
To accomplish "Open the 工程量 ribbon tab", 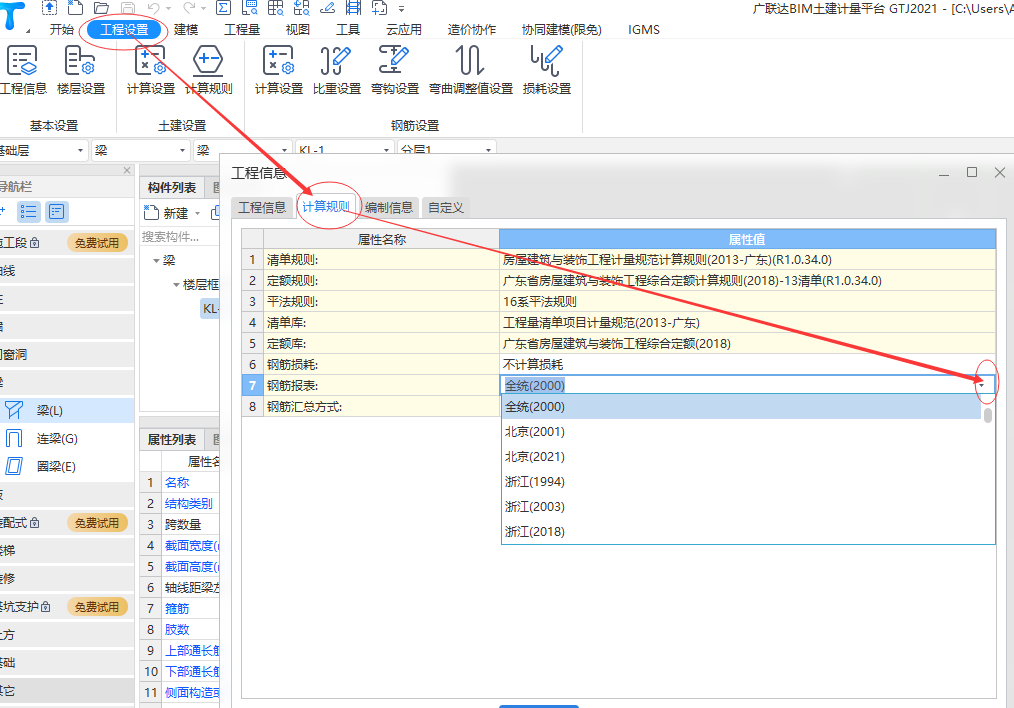I will click(x=242, y=30).
